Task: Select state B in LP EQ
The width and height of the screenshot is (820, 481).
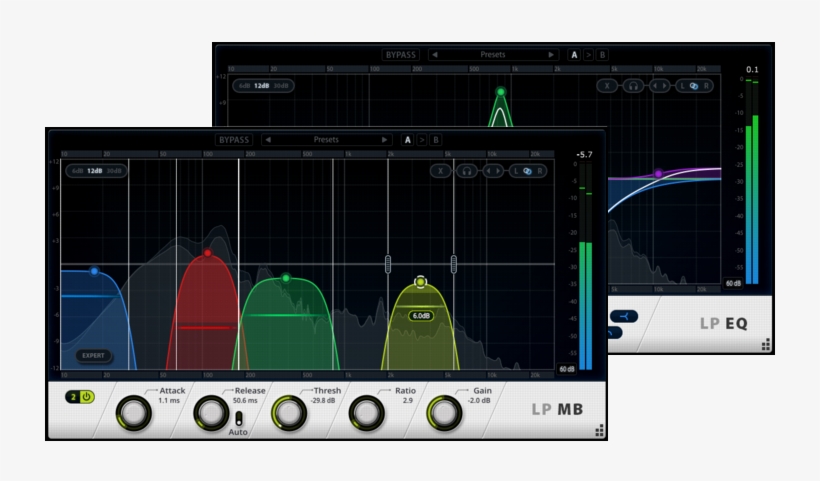Action: 602,54
